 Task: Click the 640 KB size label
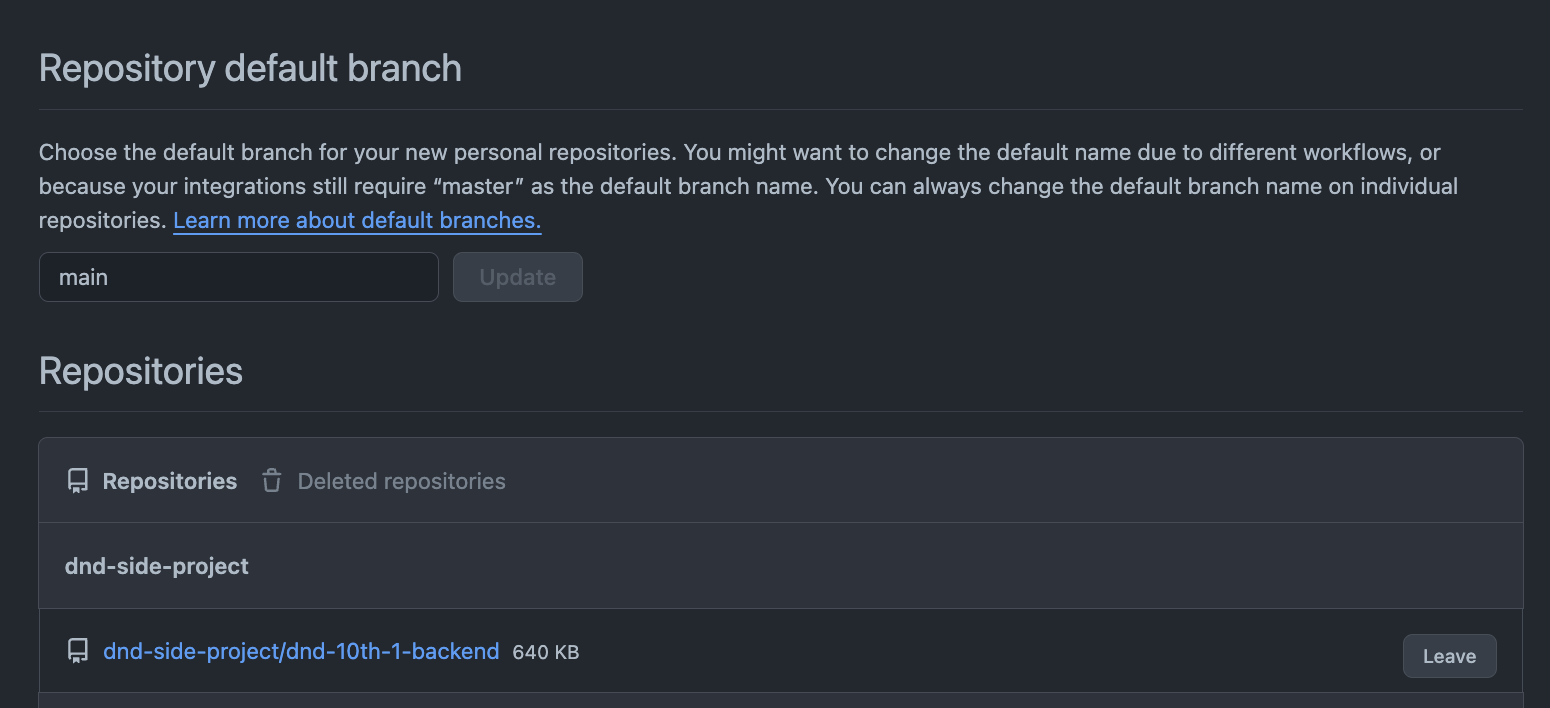pyautogui.click(x=545, y=653)
